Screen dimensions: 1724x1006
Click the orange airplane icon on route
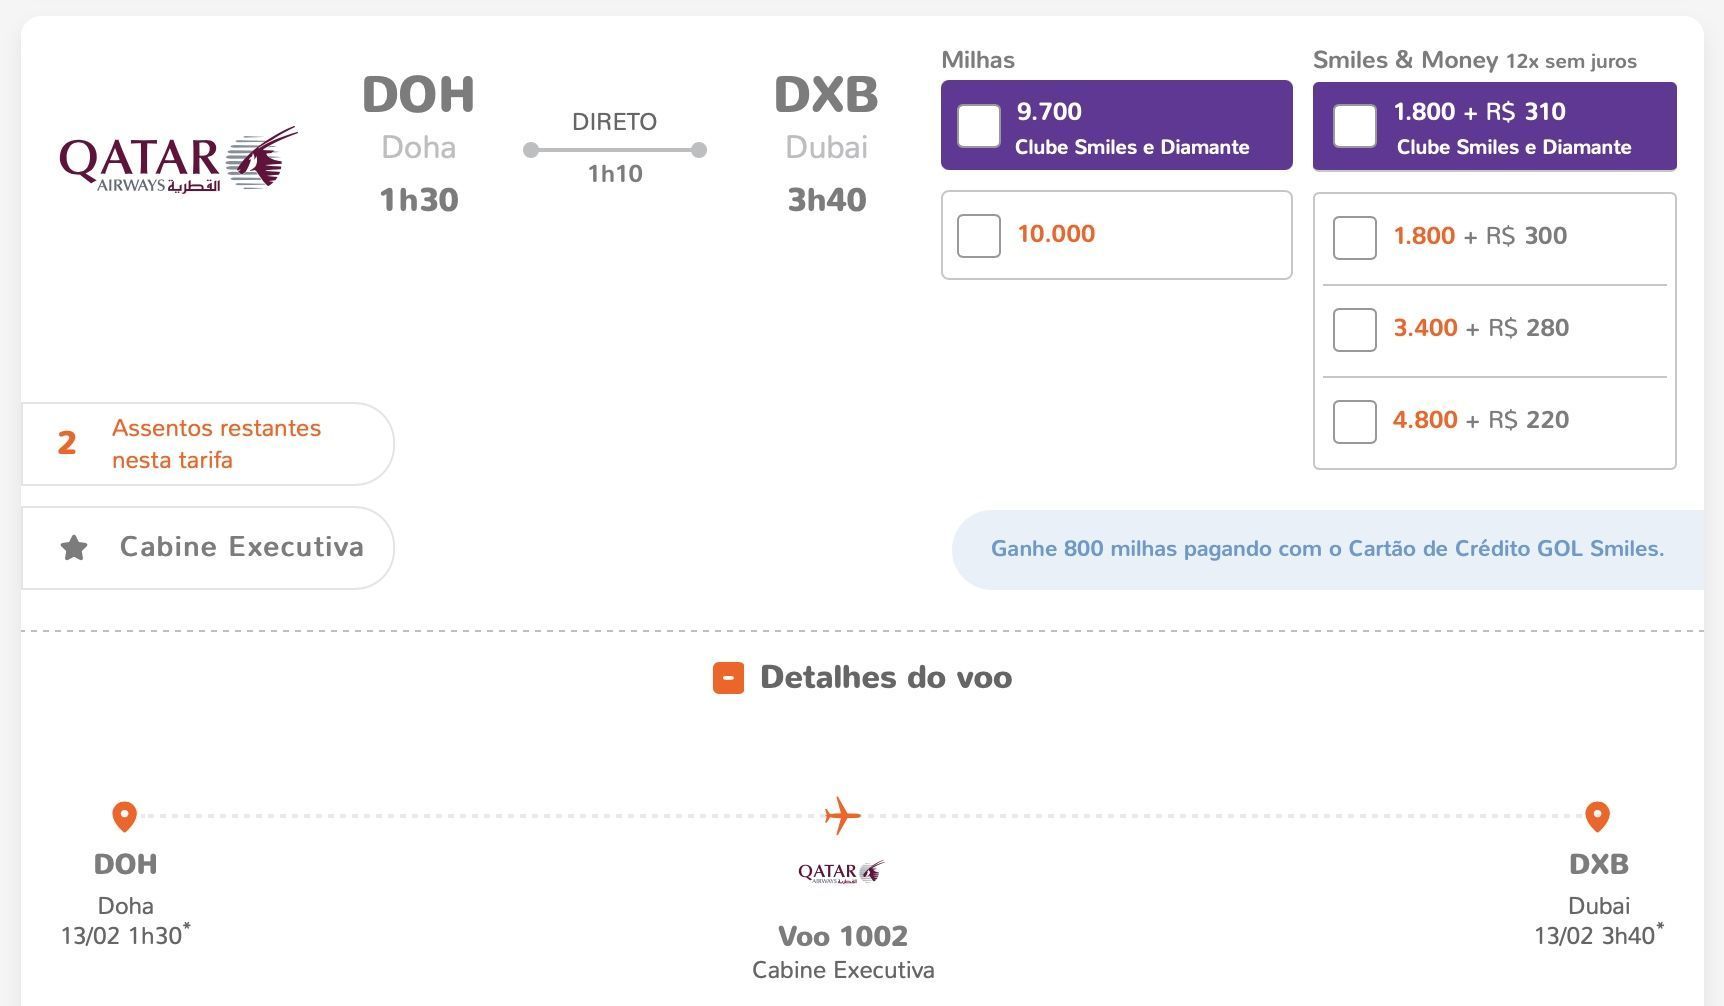pyautogui.click(x=842, y=816)
